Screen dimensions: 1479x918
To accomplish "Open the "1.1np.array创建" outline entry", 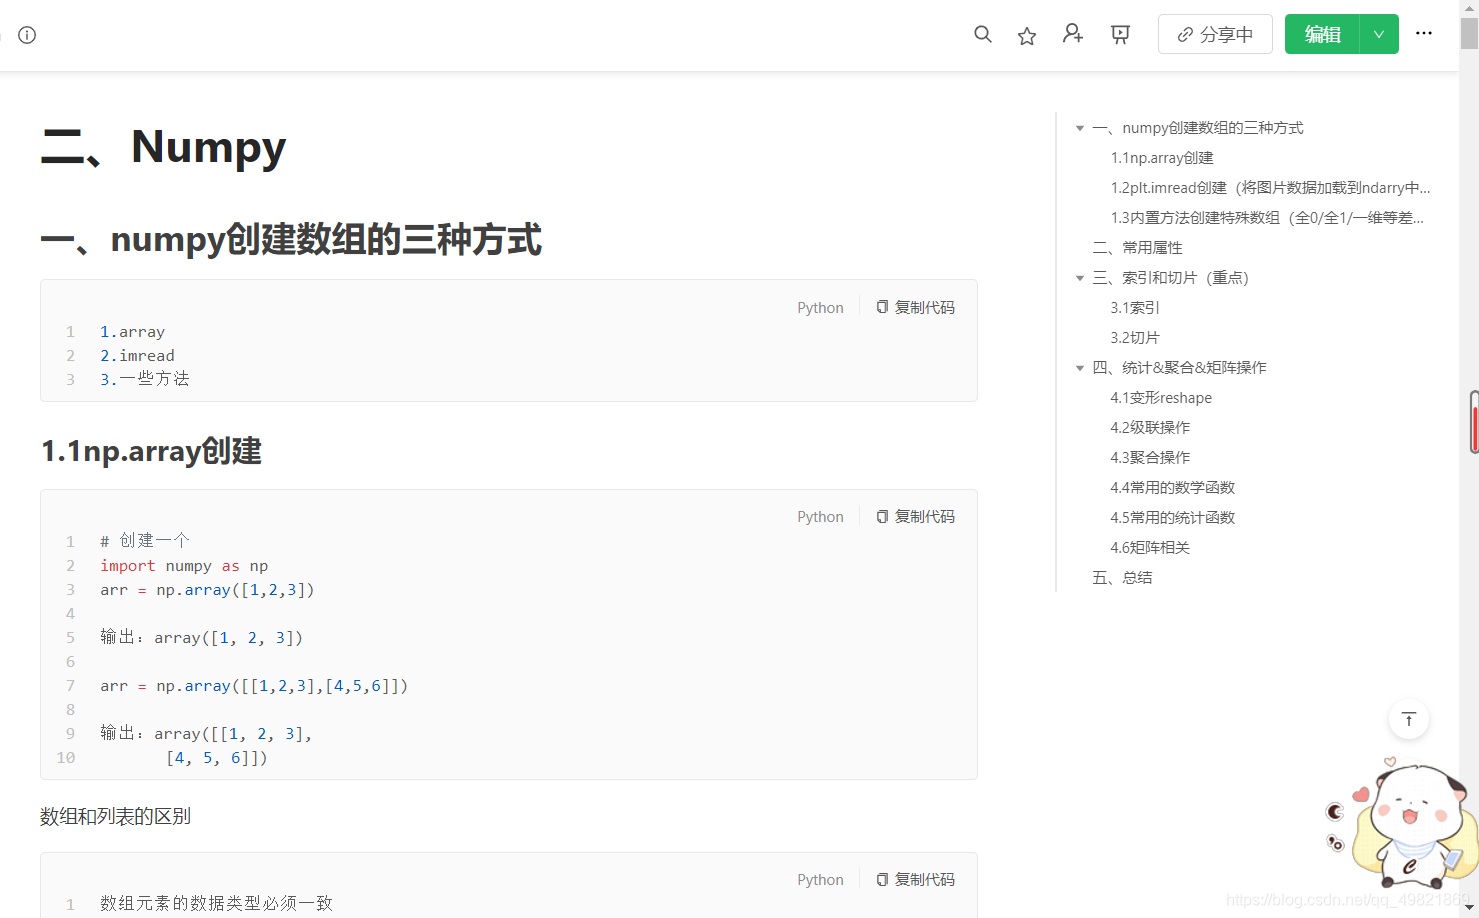I will coord(1162,157).
